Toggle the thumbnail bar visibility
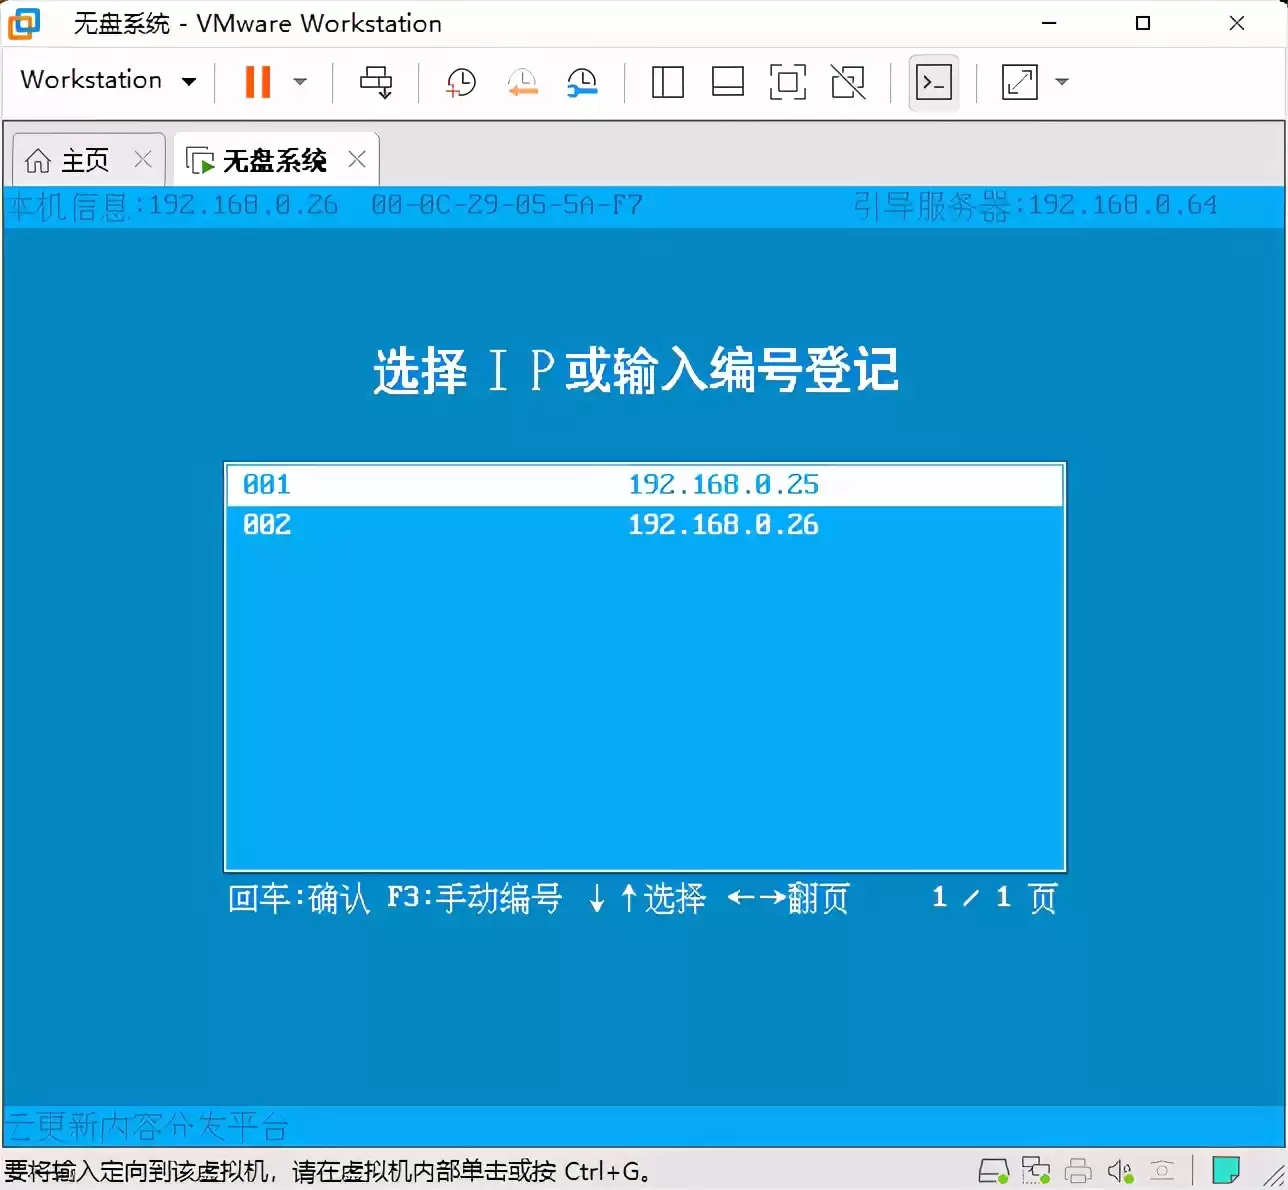 click(727, 82)
